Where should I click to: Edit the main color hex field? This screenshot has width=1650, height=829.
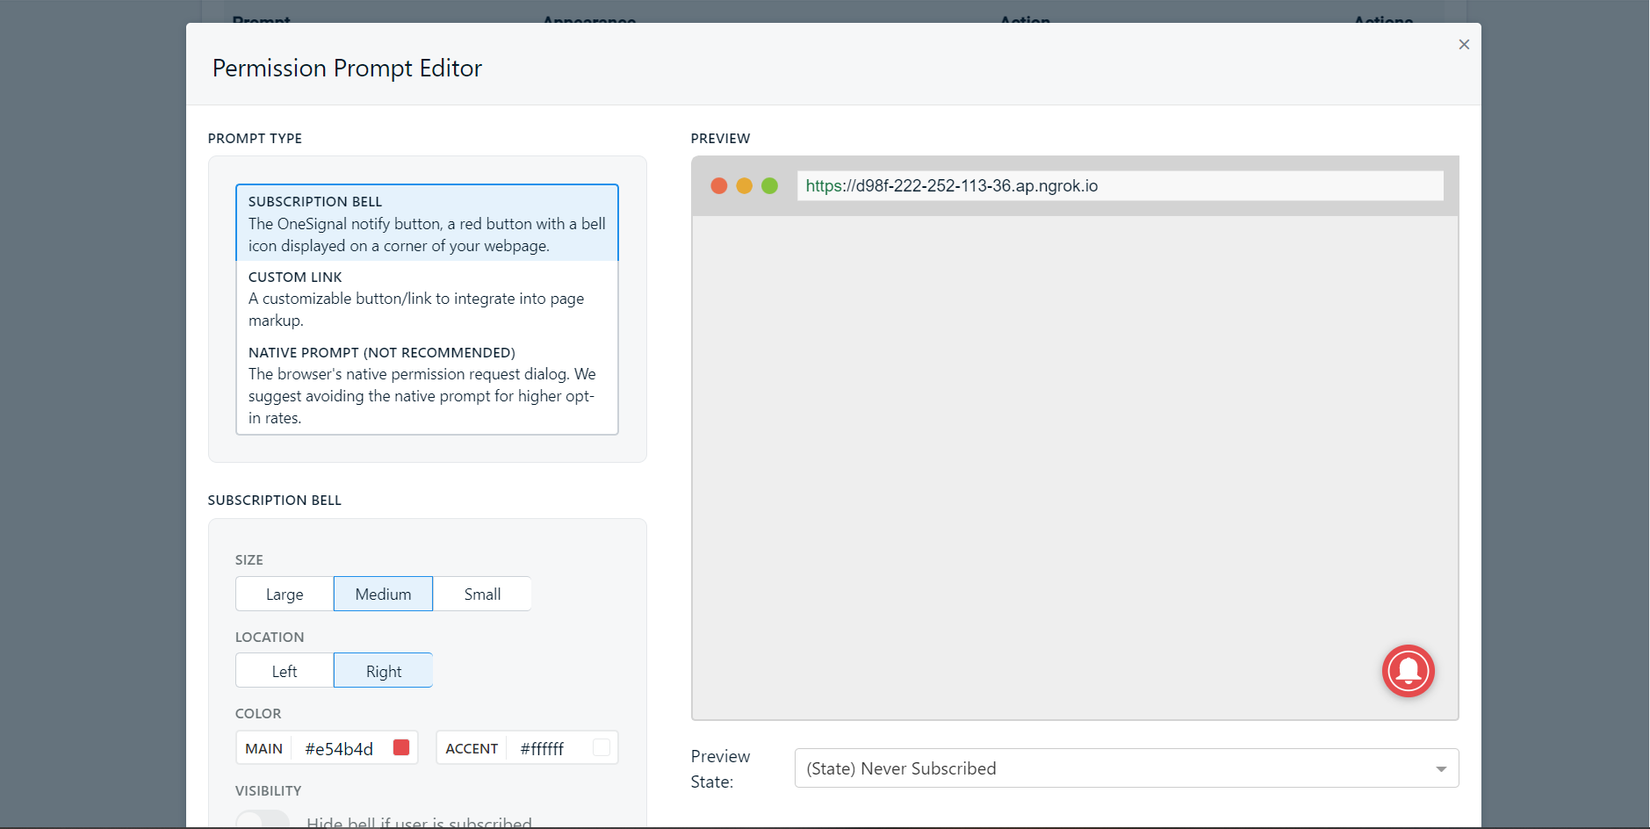tap(341, 749)
